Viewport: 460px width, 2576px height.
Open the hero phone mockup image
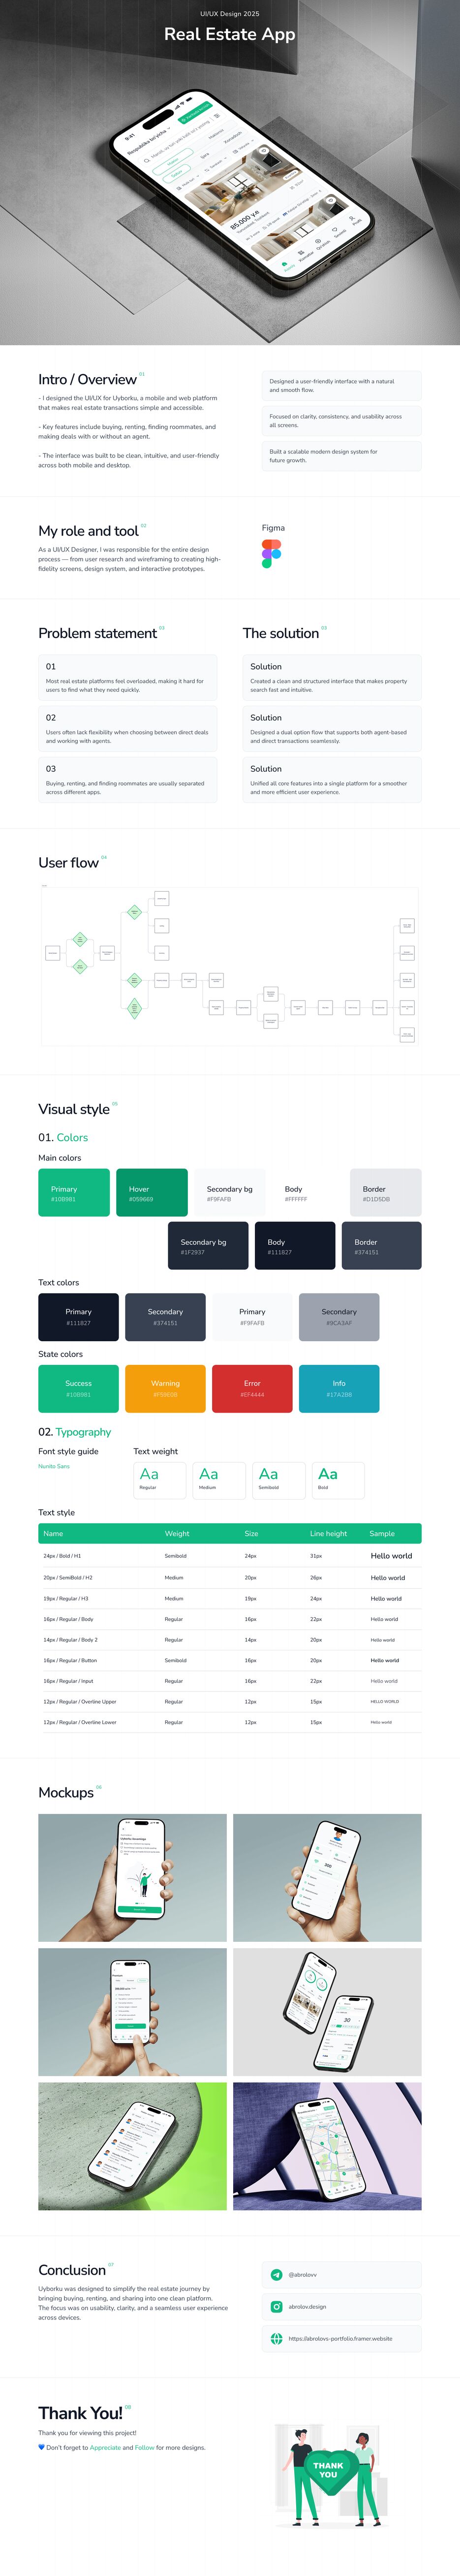tap(230, 172)
